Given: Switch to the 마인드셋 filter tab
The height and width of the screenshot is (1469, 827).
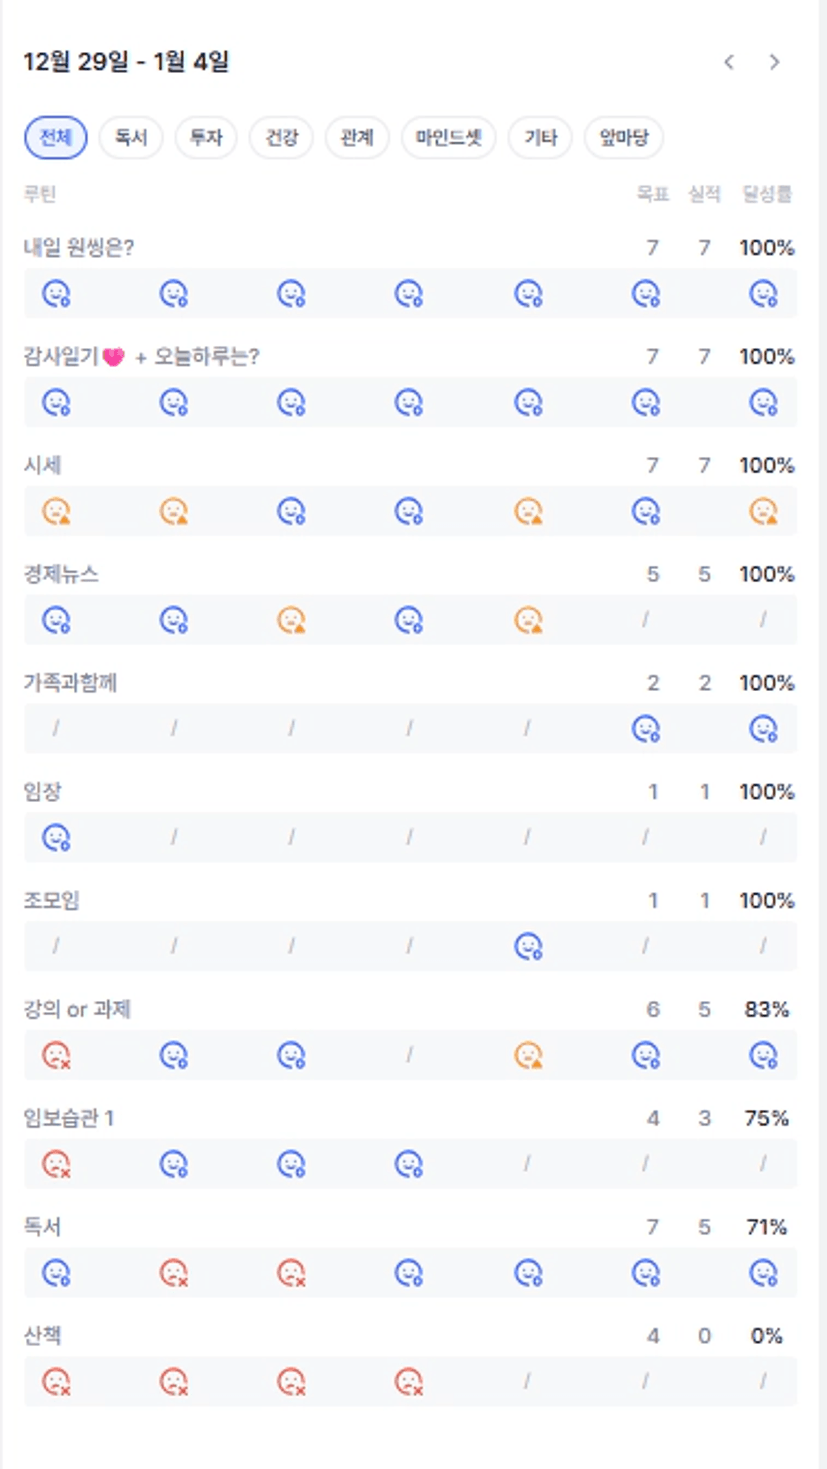Looking at the screenshot, I should tap(449, 138).
